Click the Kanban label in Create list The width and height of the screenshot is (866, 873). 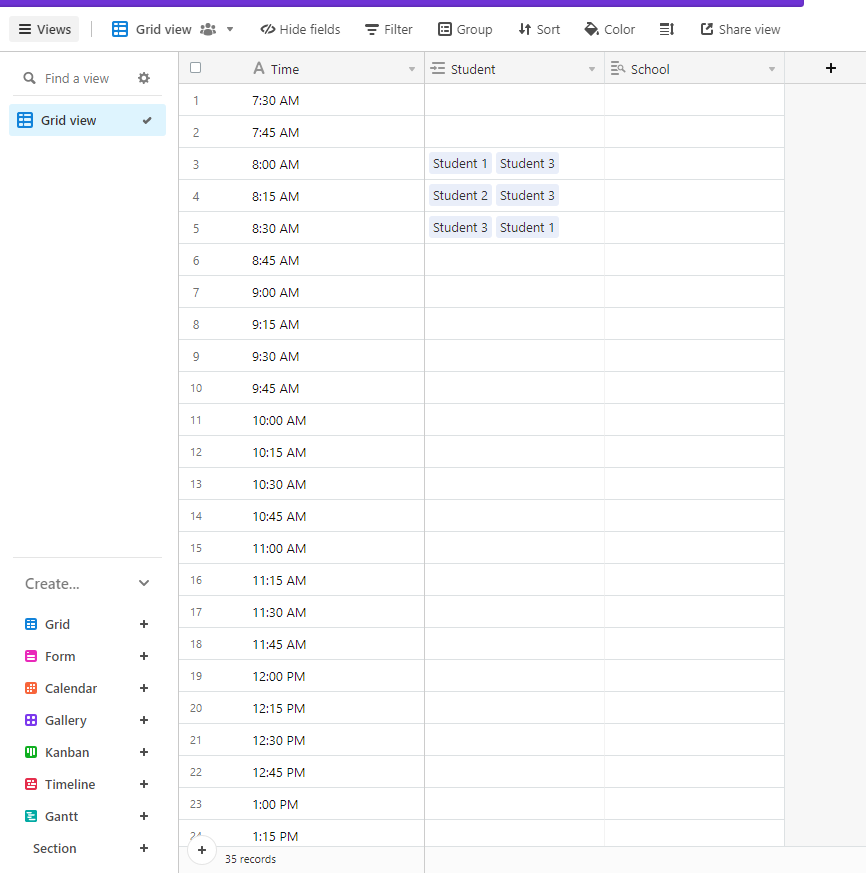coord(67,753)
